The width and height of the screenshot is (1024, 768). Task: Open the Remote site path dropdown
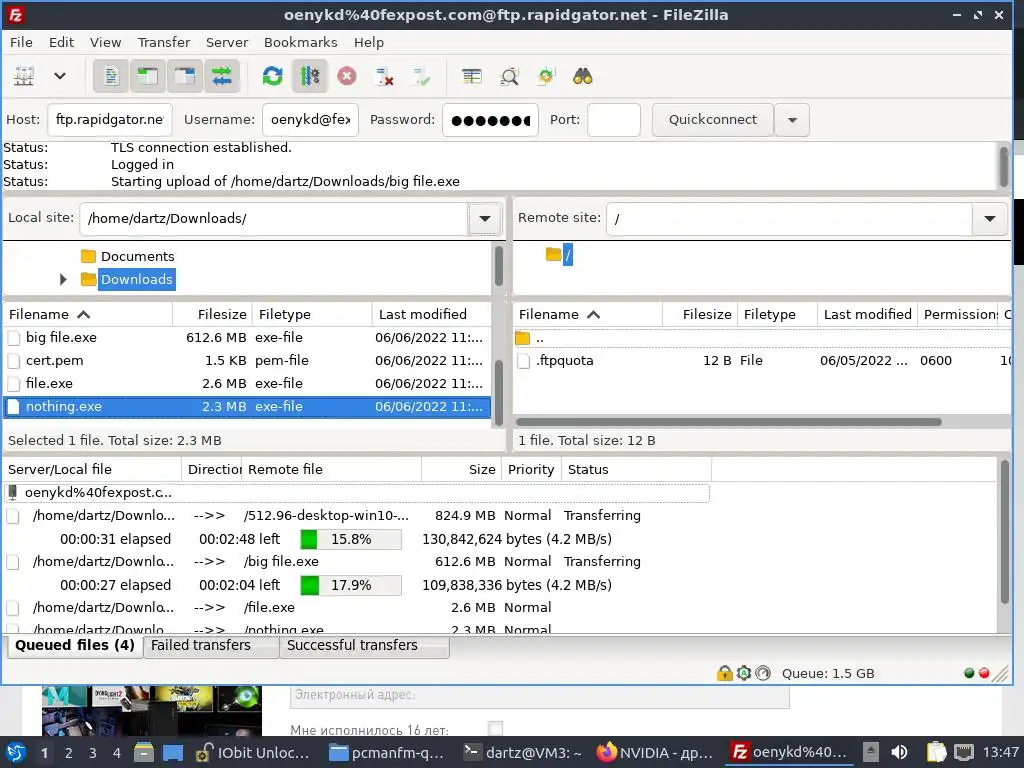click(989, 218)
